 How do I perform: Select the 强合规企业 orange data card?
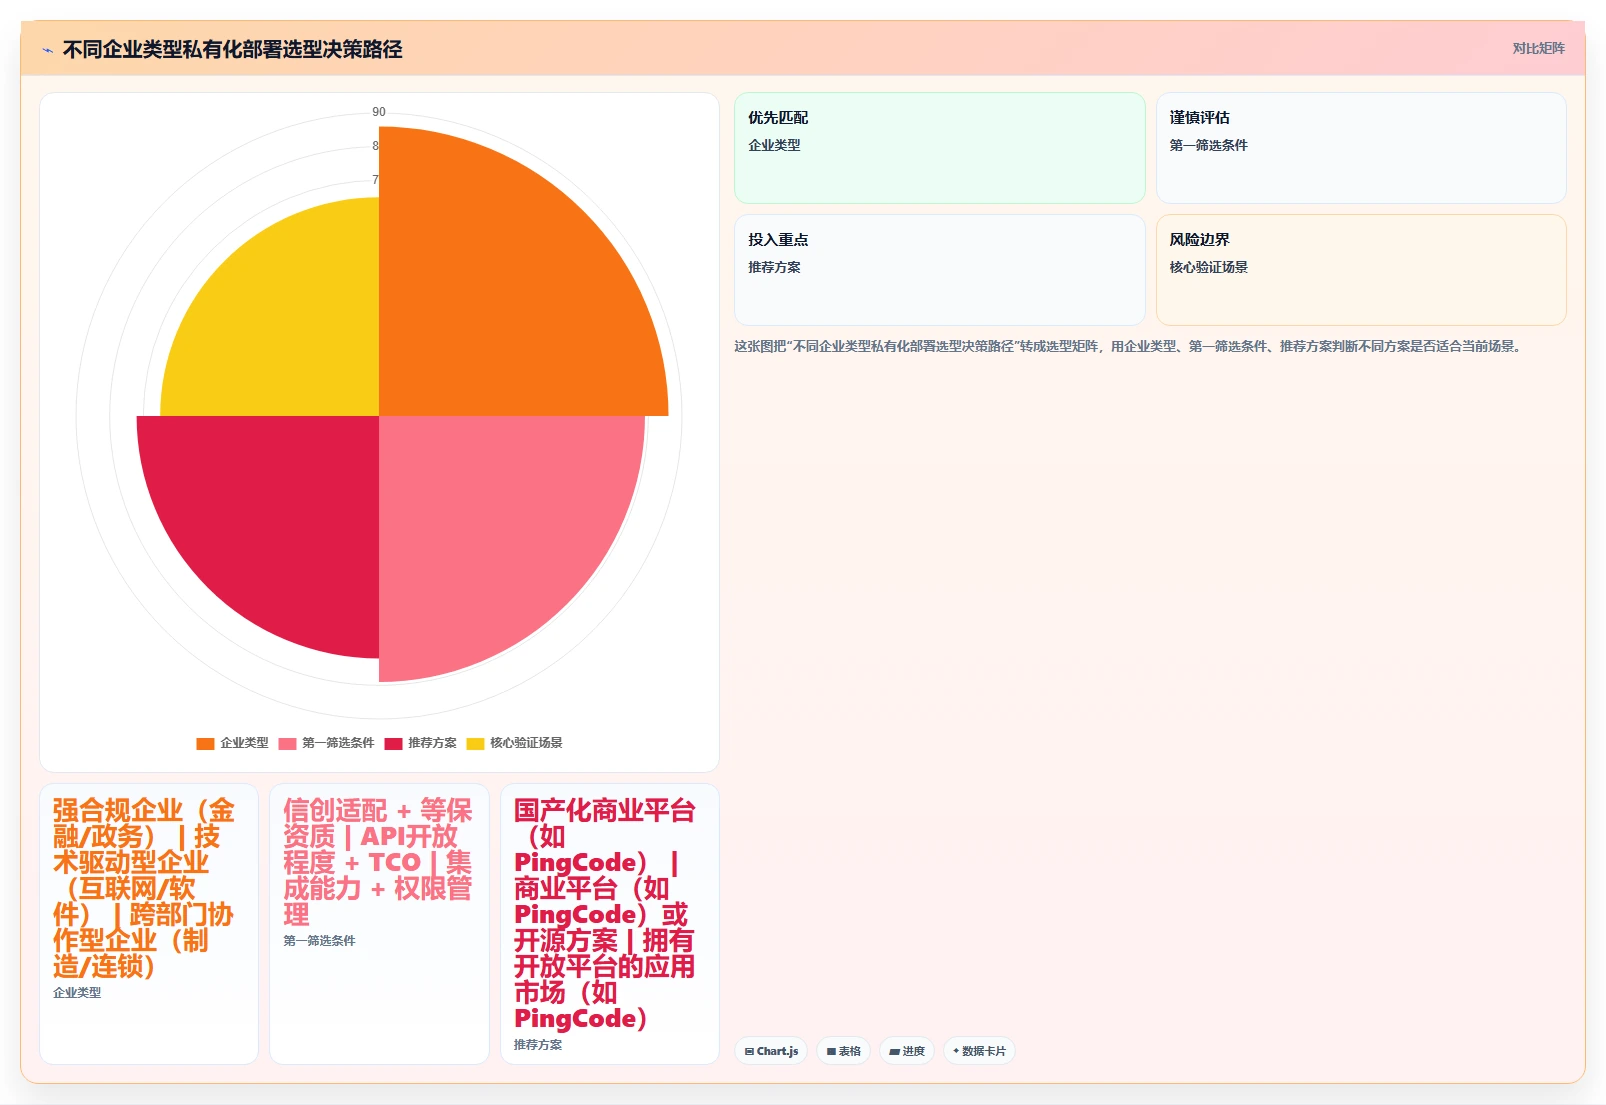coord(149,924)
